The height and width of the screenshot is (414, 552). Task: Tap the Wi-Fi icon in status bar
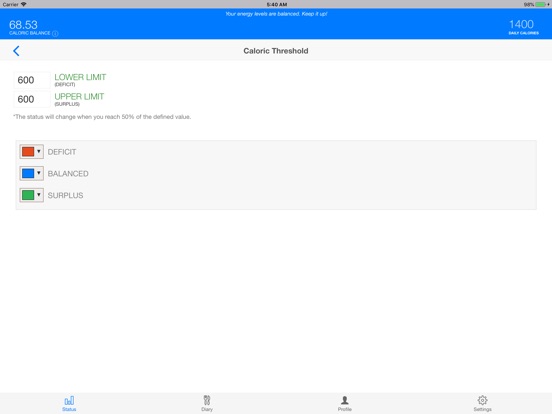pyautogui.click(x=24, y=4)
